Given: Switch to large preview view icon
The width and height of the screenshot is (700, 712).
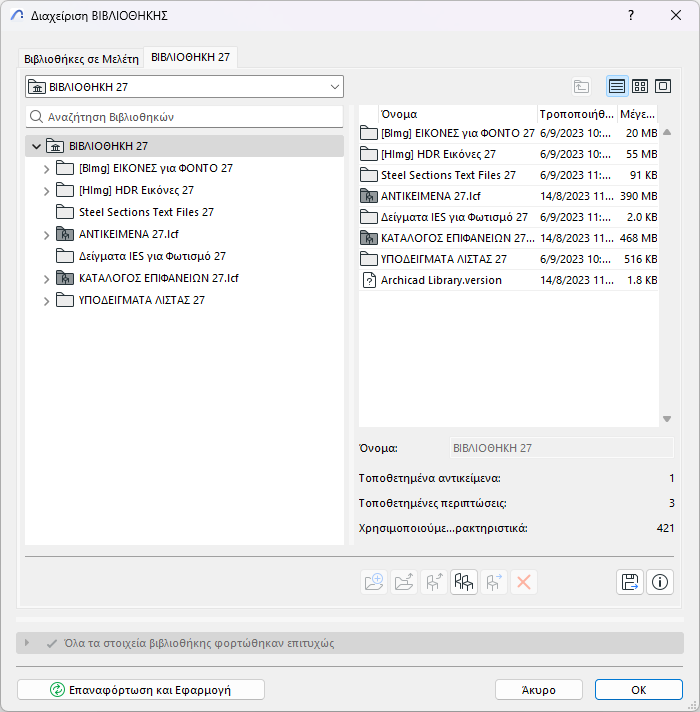Looking at the screenshot, I should point(663,86).
